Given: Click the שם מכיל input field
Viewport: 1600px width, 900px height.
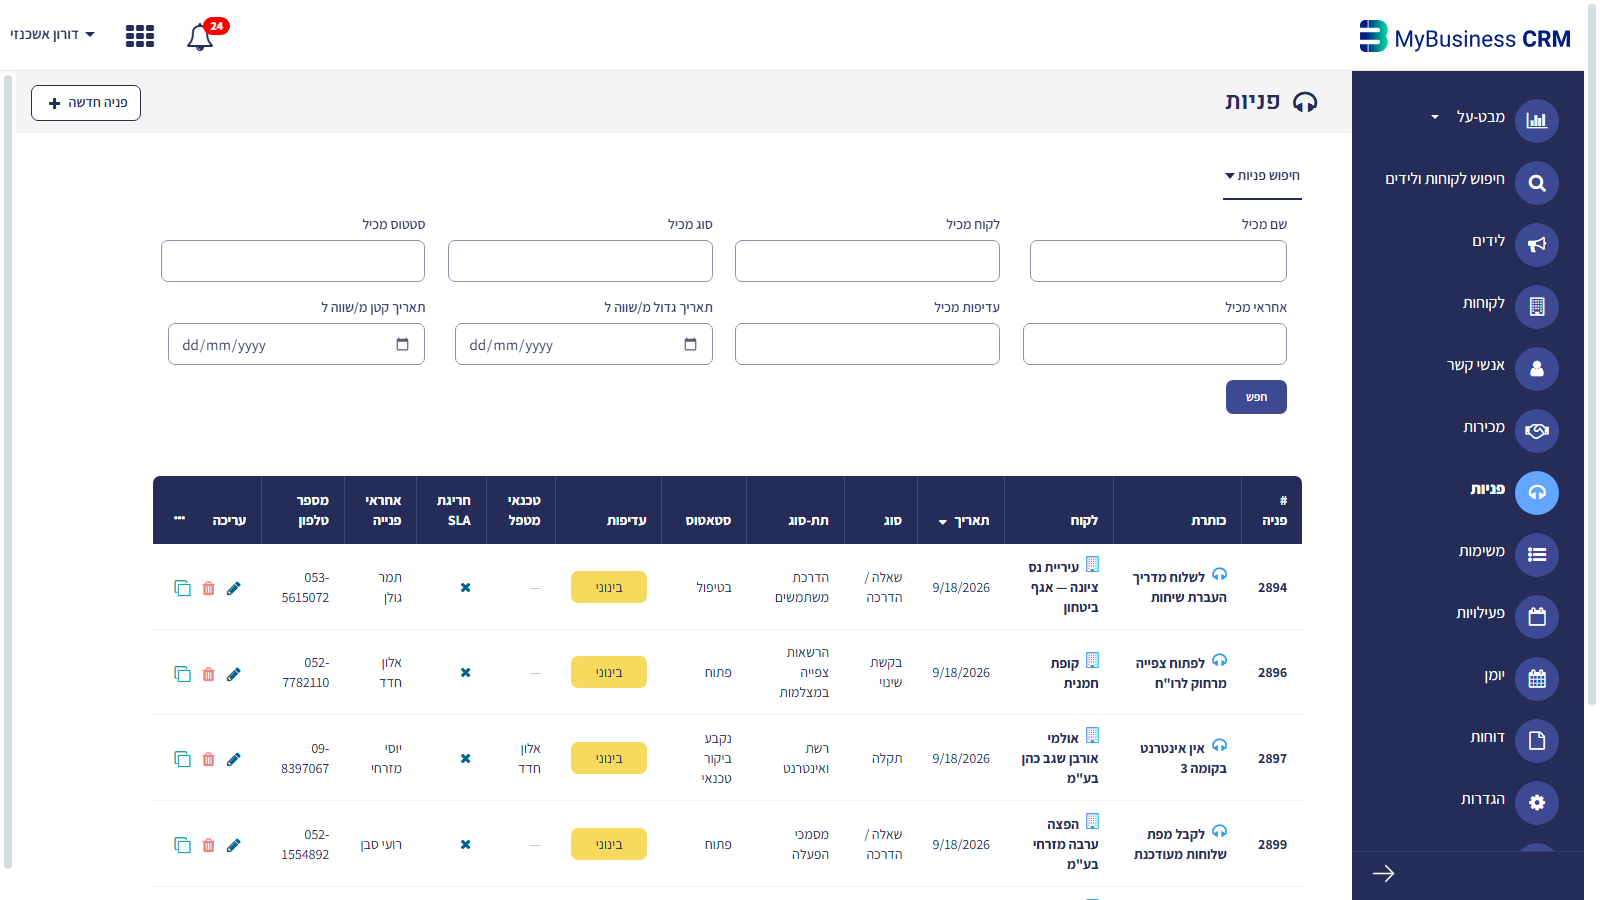Looking at the screenshot, I should tap(1158, 261).
